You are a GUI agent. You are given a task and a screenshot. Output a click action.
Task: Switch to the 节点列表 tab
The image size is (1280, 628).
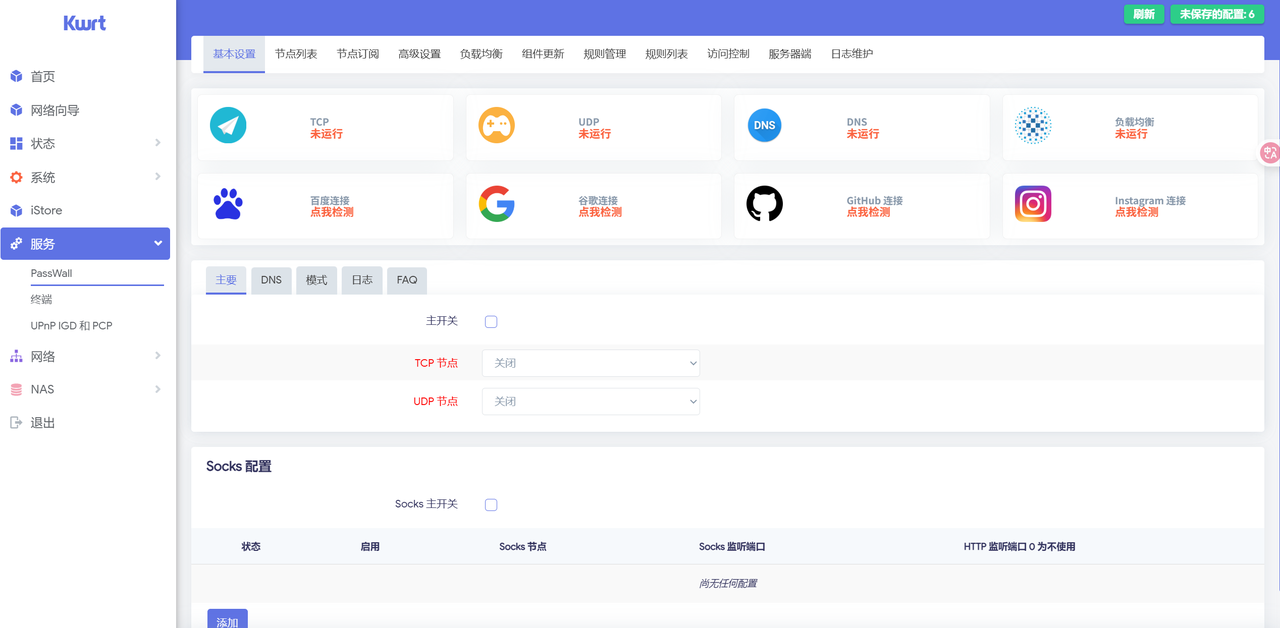pyautogui.click(x=296, y=54)
